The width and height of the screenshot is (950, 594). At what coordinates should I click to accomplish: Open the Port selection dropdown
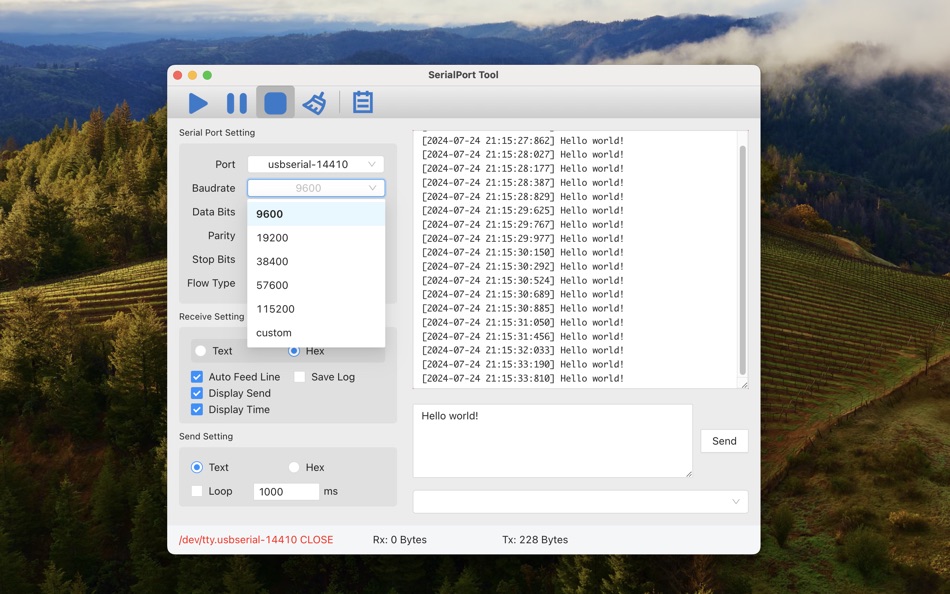tap(316, 164)
